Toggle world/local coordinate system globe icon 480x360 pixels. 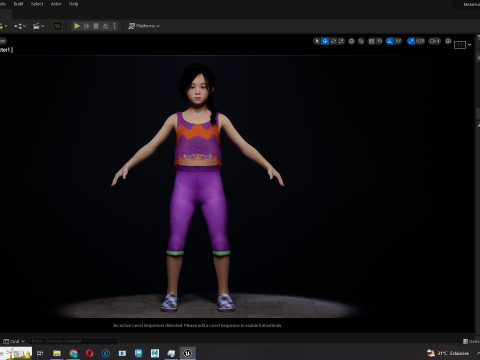(x=351, y=41)
